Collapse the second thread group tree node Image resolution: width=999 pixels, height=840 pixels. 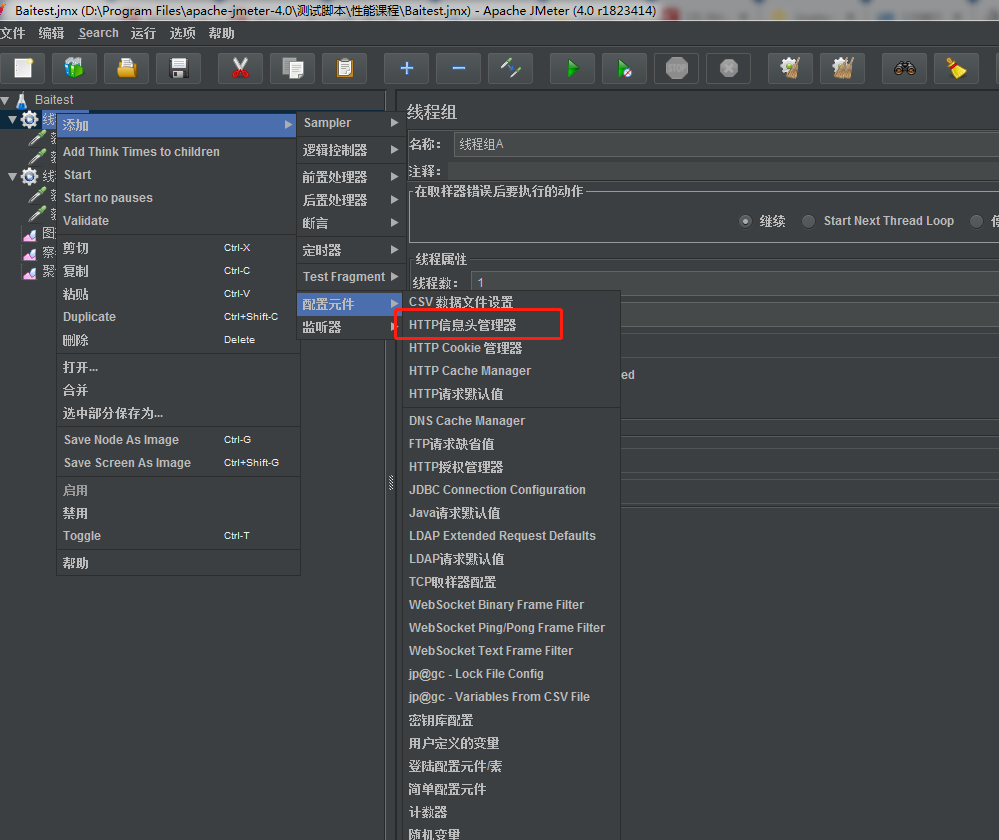tap(12, 176)
